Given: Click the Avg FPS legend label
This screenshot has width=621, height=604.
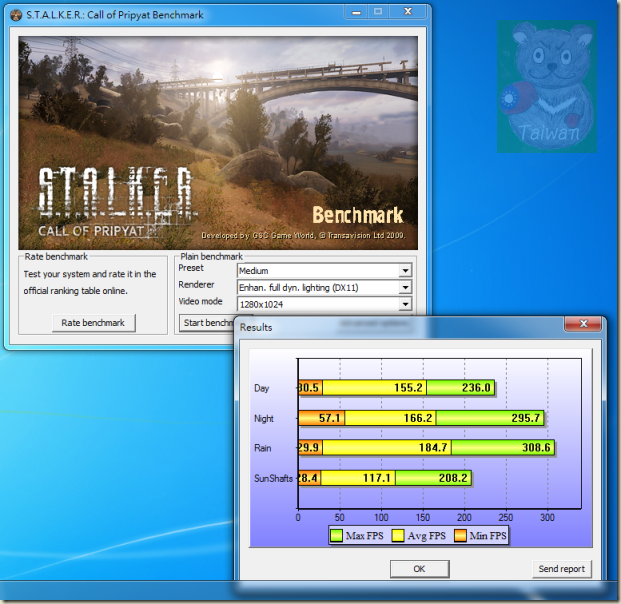Looking at the screenshot, I should pyautogui.click(x=427, y=536).
